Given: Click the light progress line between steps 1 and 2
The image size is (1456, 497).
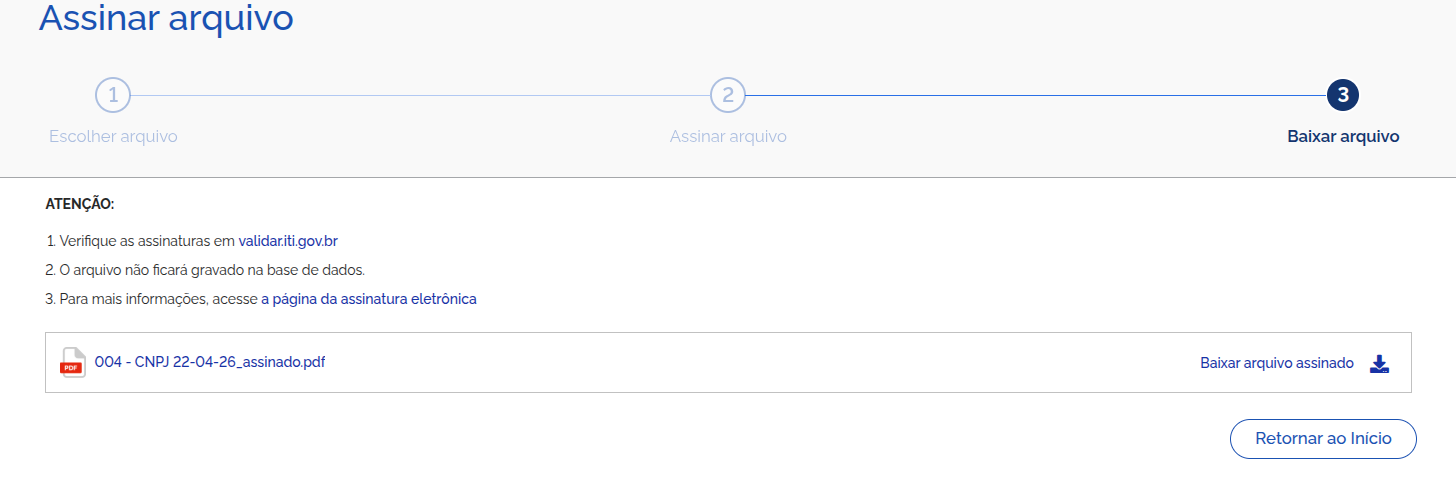Looking at the screenshot, I should 420,95.
